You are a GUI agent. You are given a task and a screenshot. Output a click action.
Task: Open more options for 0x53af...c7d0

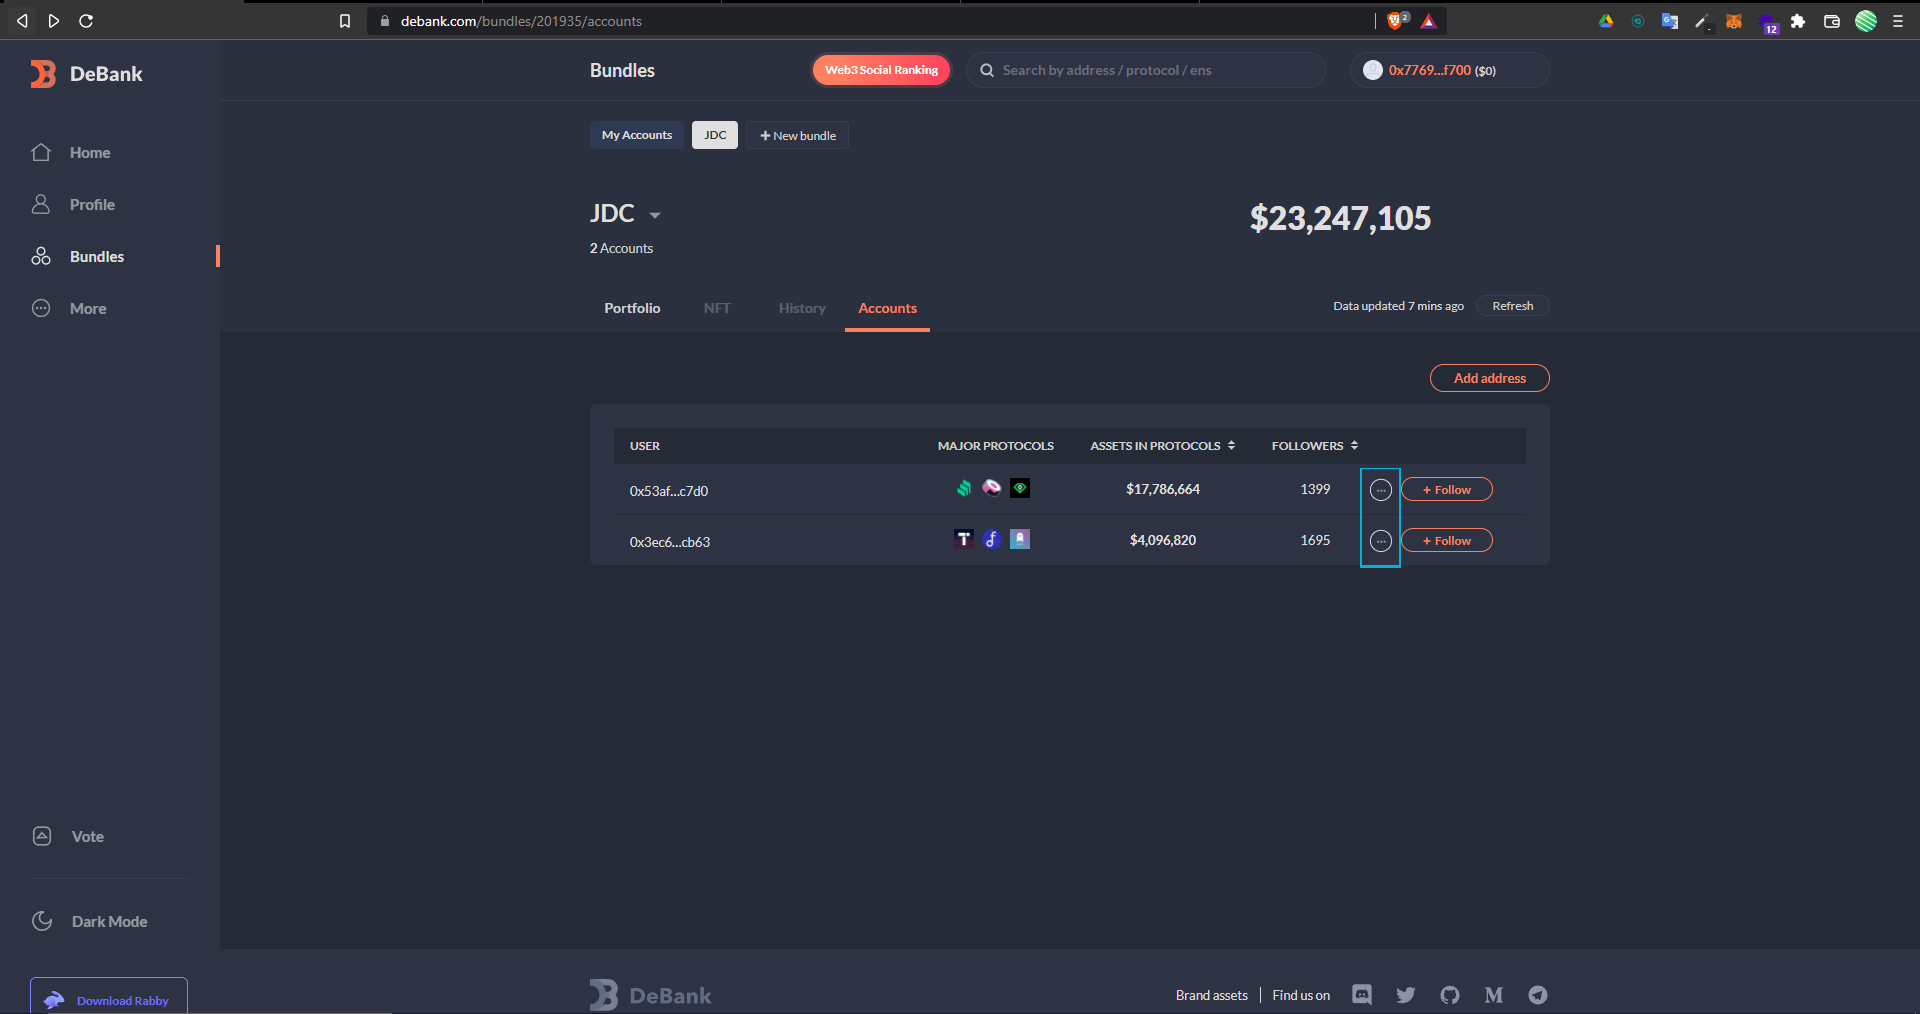tap(1380, 490)
